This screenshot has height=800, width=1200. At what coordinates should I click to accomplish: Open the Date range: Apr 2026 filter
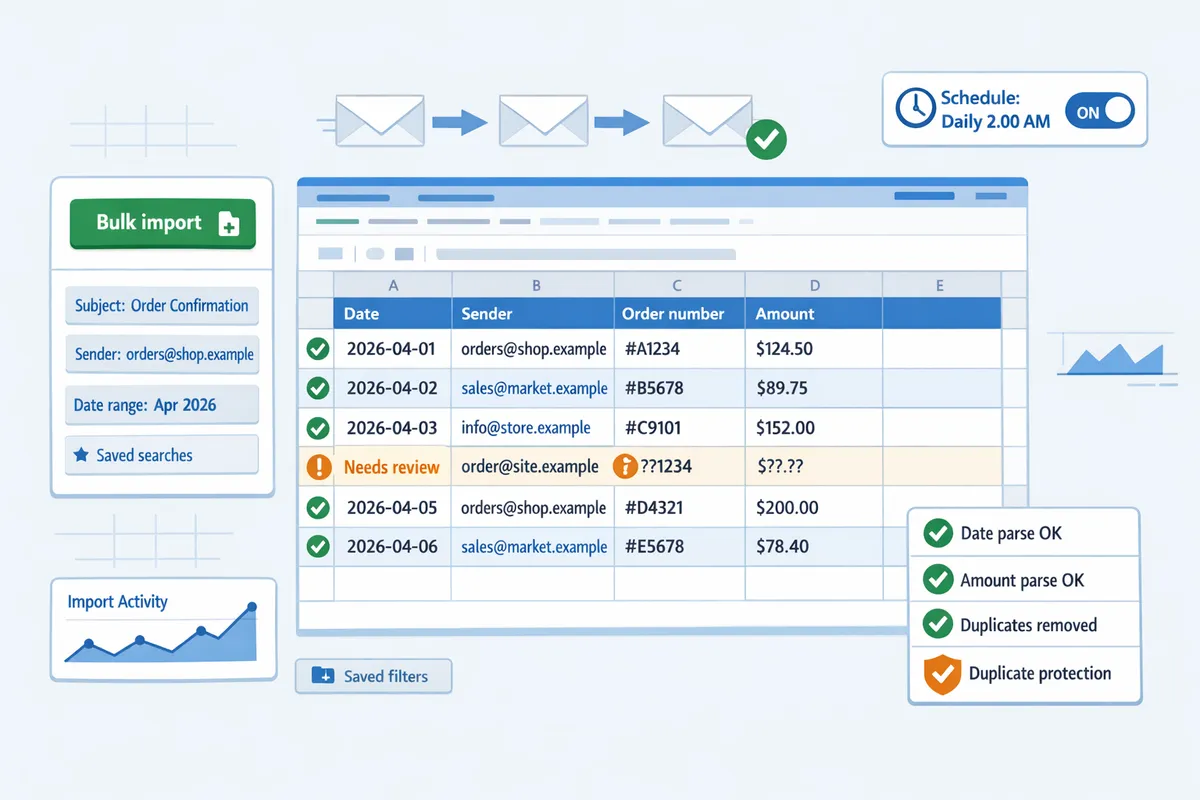pos(162,405)
